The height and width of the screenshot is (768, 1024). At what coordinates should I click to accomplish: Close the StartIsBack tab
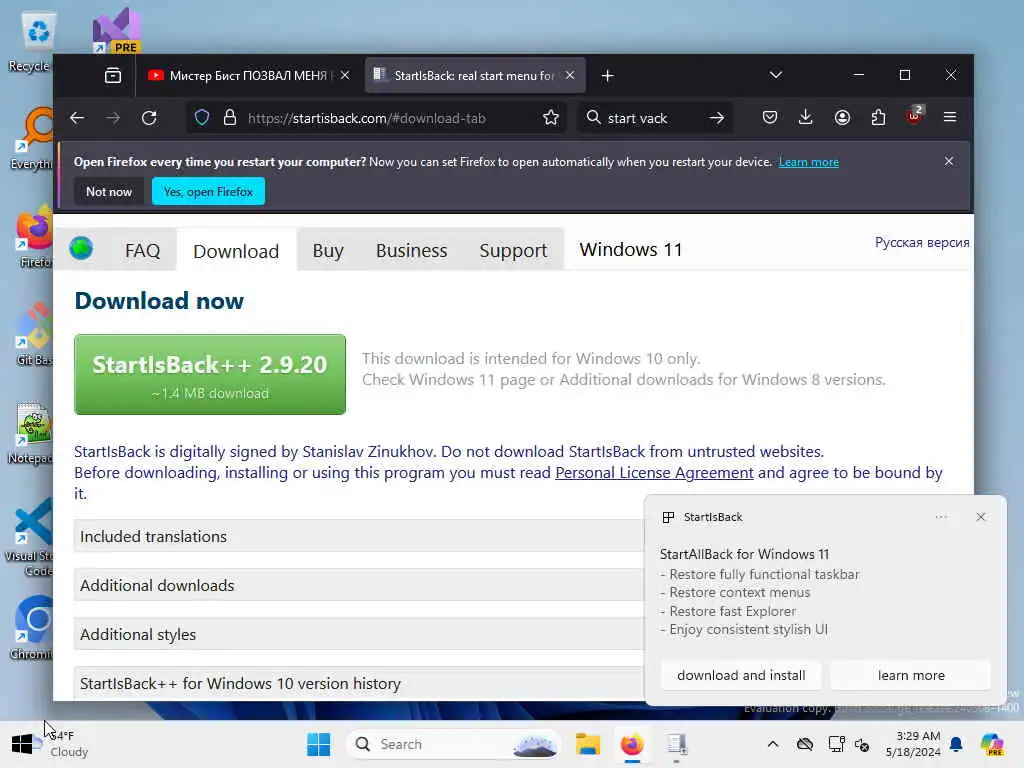(x=570, y=75)
